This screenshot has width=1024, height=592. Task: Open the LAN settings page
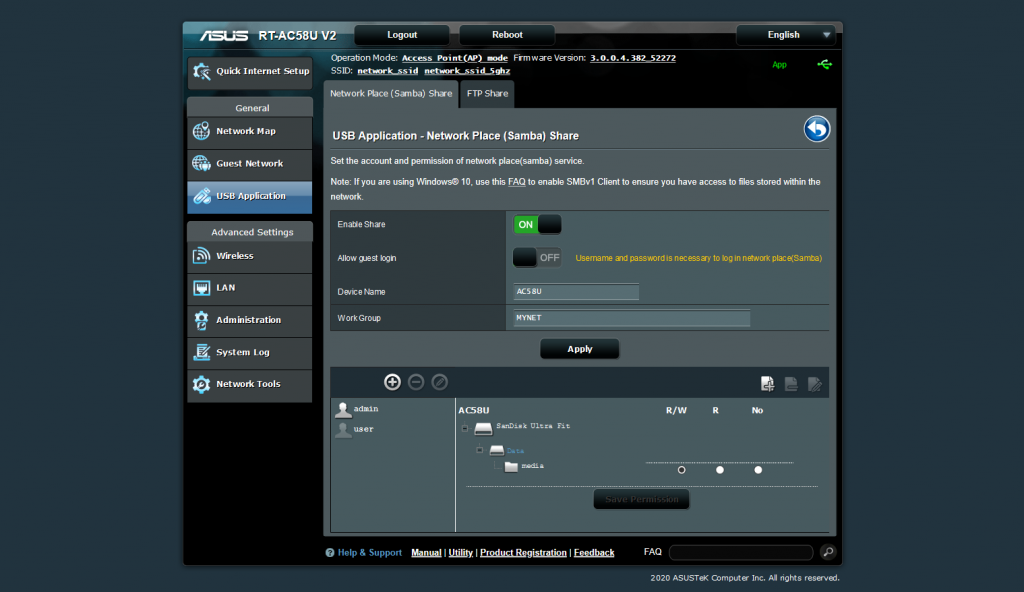[x=250, y=288]
